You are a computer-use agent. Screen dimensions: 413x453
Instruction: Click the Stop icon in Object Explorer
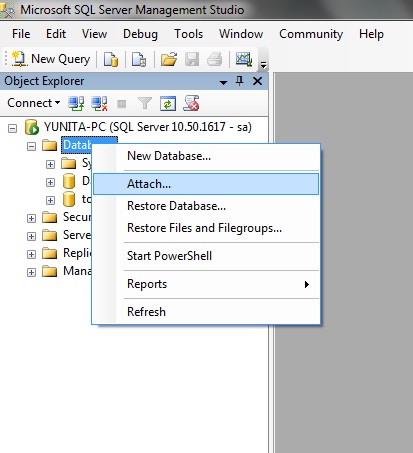click(x=122, y=104)
